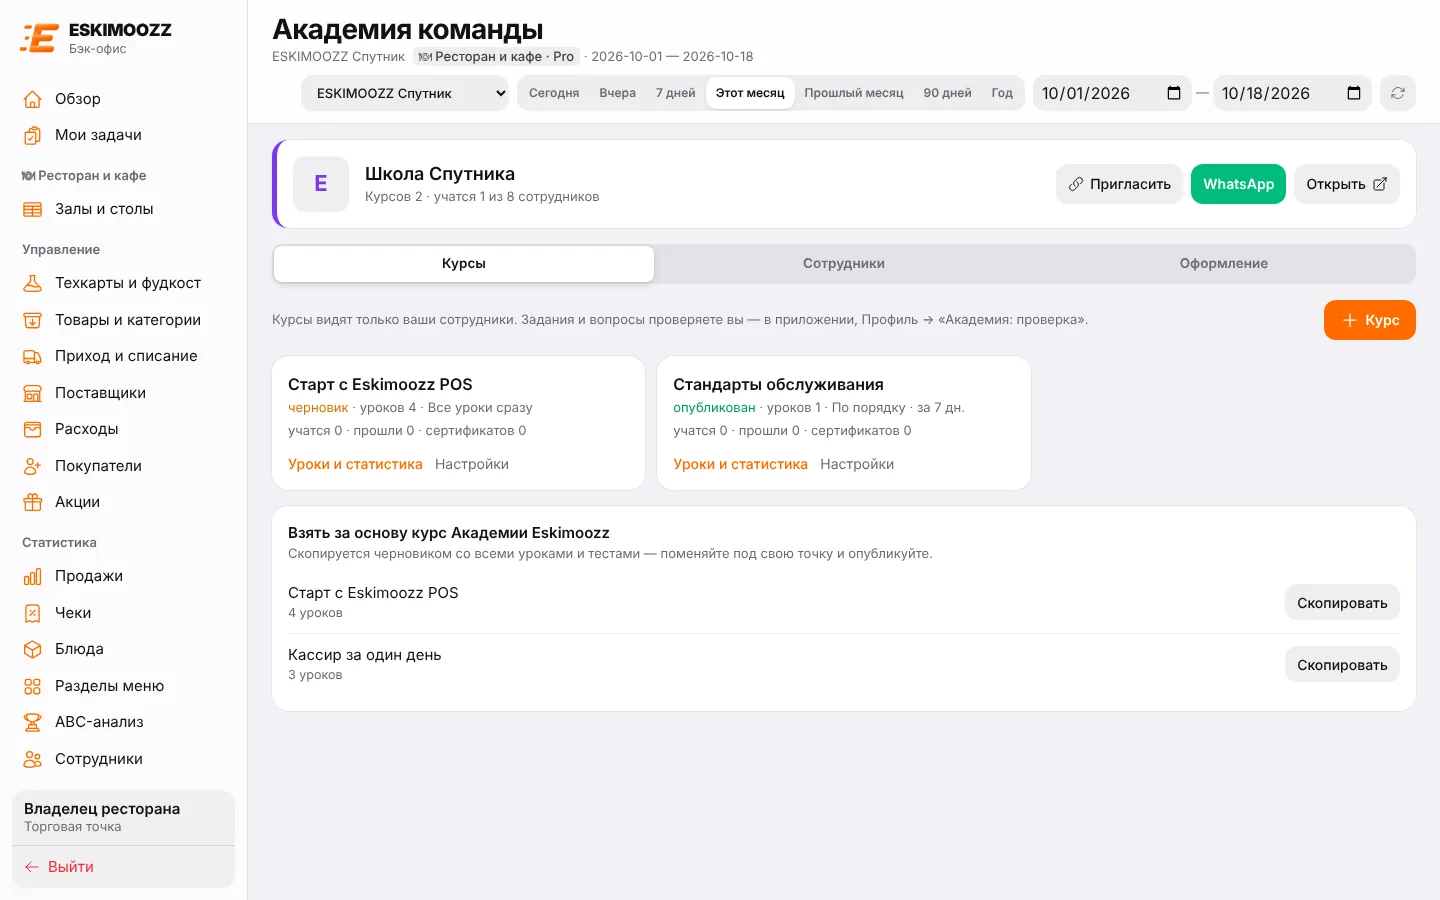Viewport: 1440px width, 900px height.
Task: Add a course with the Курс button
Action: coord(1370,320)
